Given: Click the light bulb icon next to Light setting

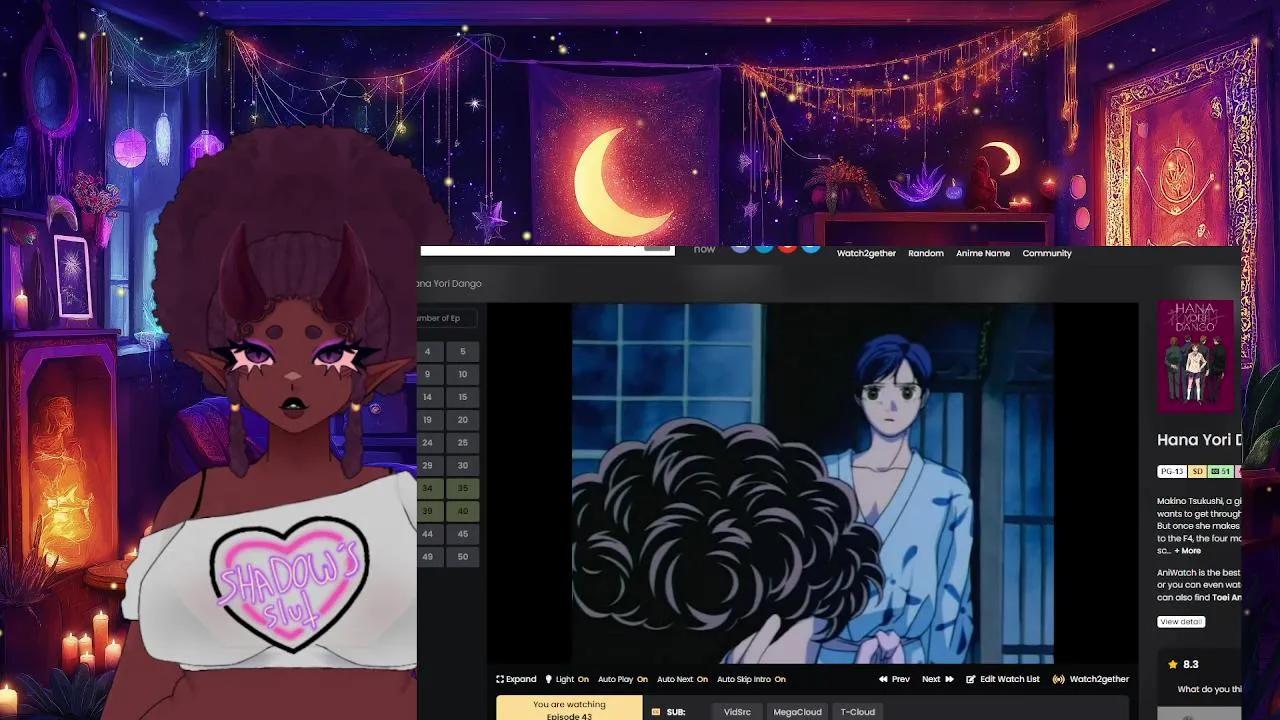Looking at the screenshot, I should [x=548, y=679].
